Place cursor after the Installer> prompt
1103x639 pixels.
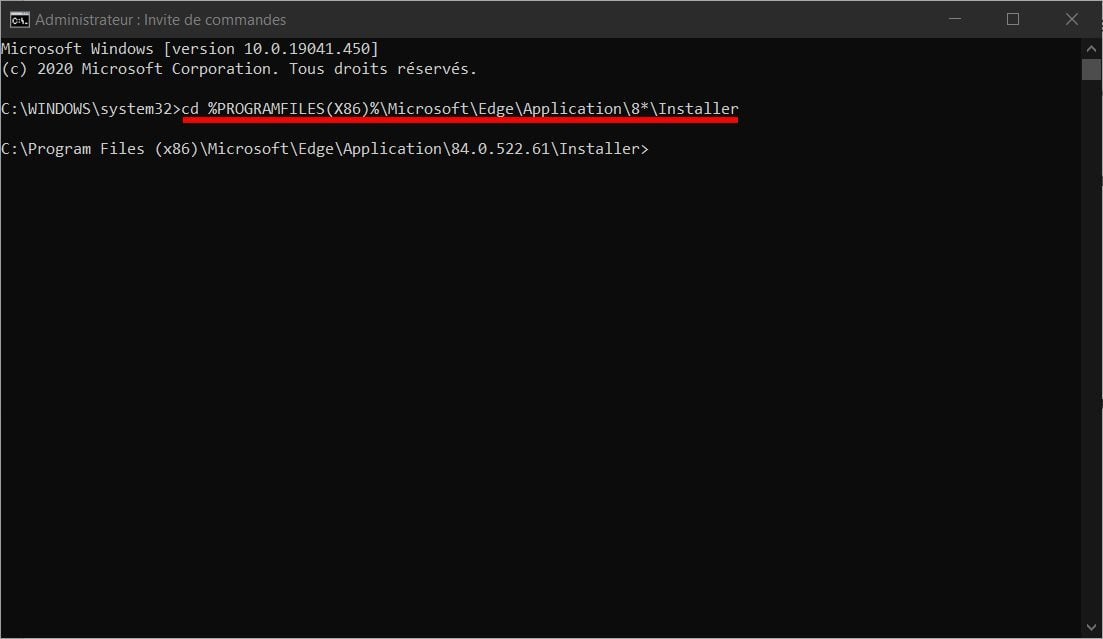point(654,148)
